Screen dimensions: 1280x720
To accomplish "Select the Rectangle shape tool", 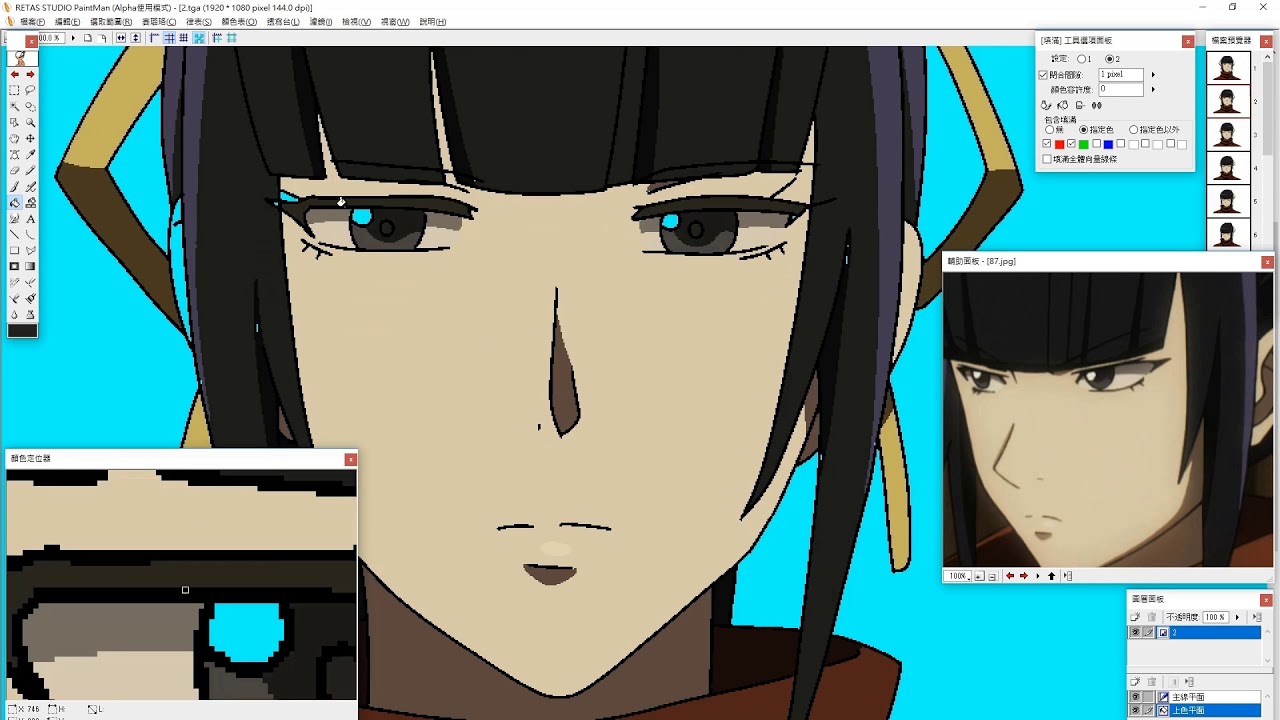I will coord(14,250).
